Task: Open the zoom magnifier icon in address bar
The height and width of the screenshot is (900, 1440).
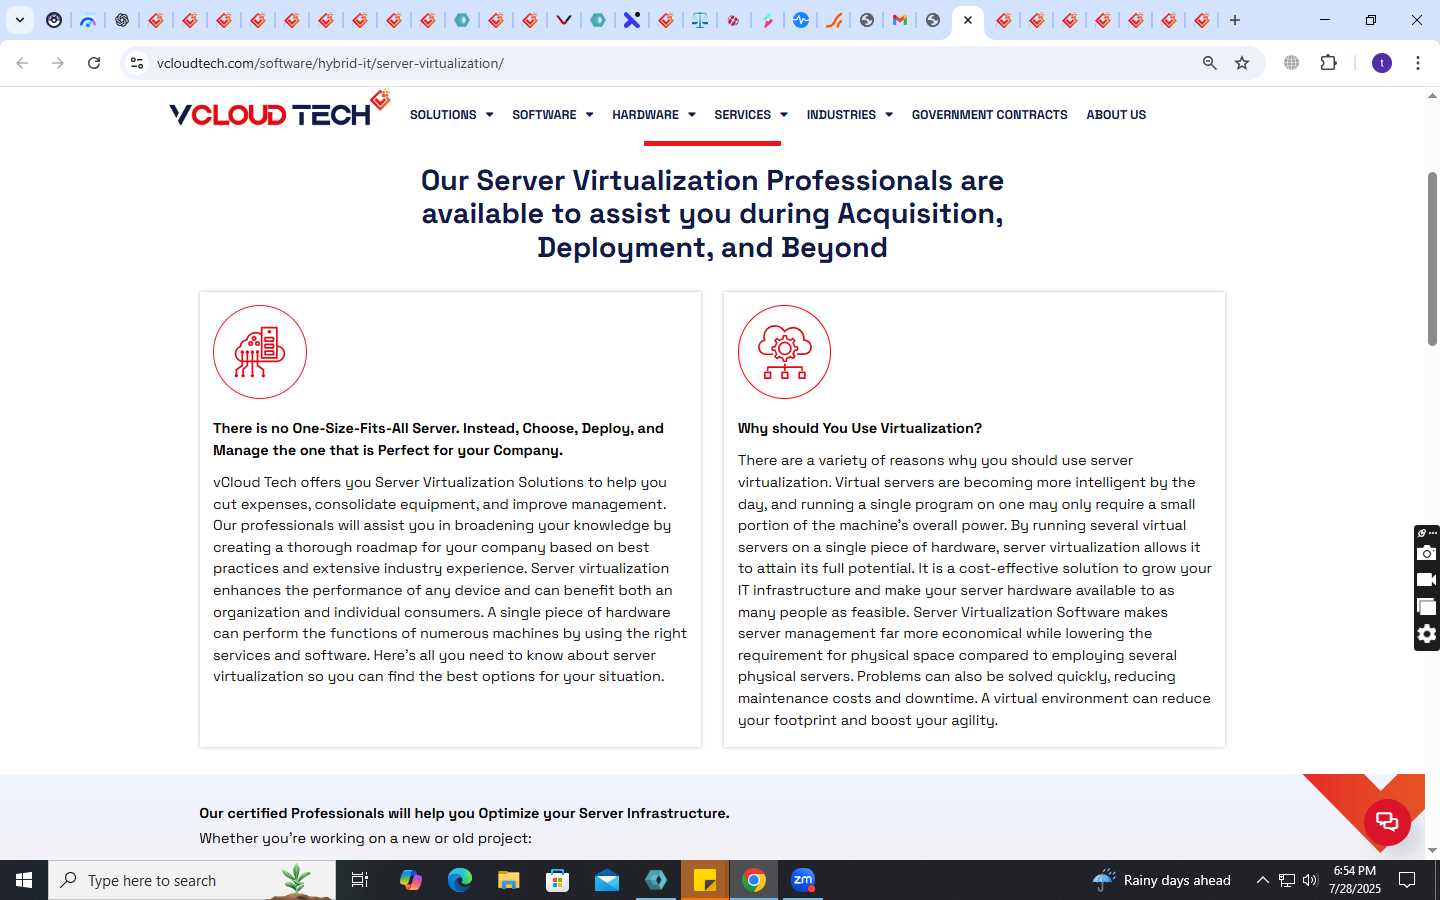Action: 1209,63
